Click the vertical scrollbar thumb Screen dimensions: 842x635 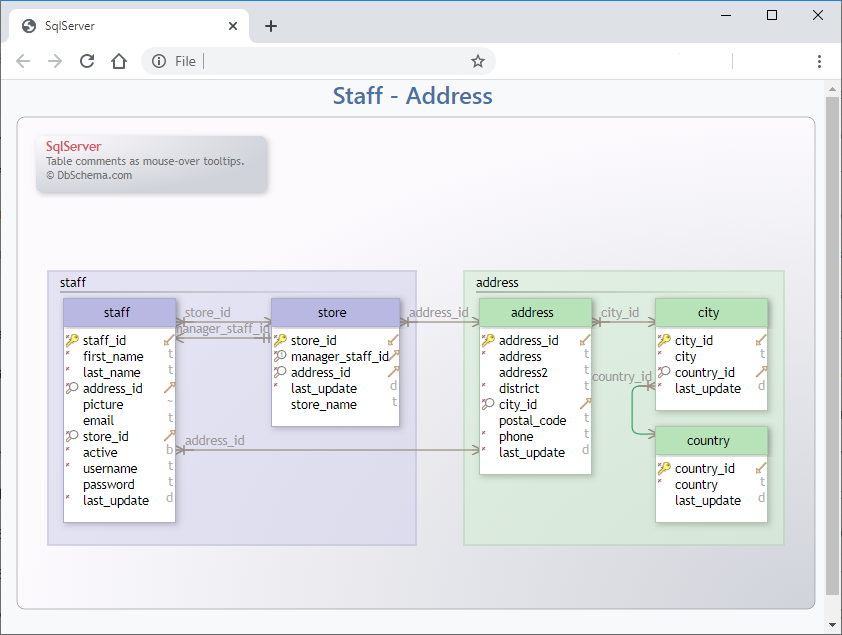pyautogui.click(x=832, y=345)
